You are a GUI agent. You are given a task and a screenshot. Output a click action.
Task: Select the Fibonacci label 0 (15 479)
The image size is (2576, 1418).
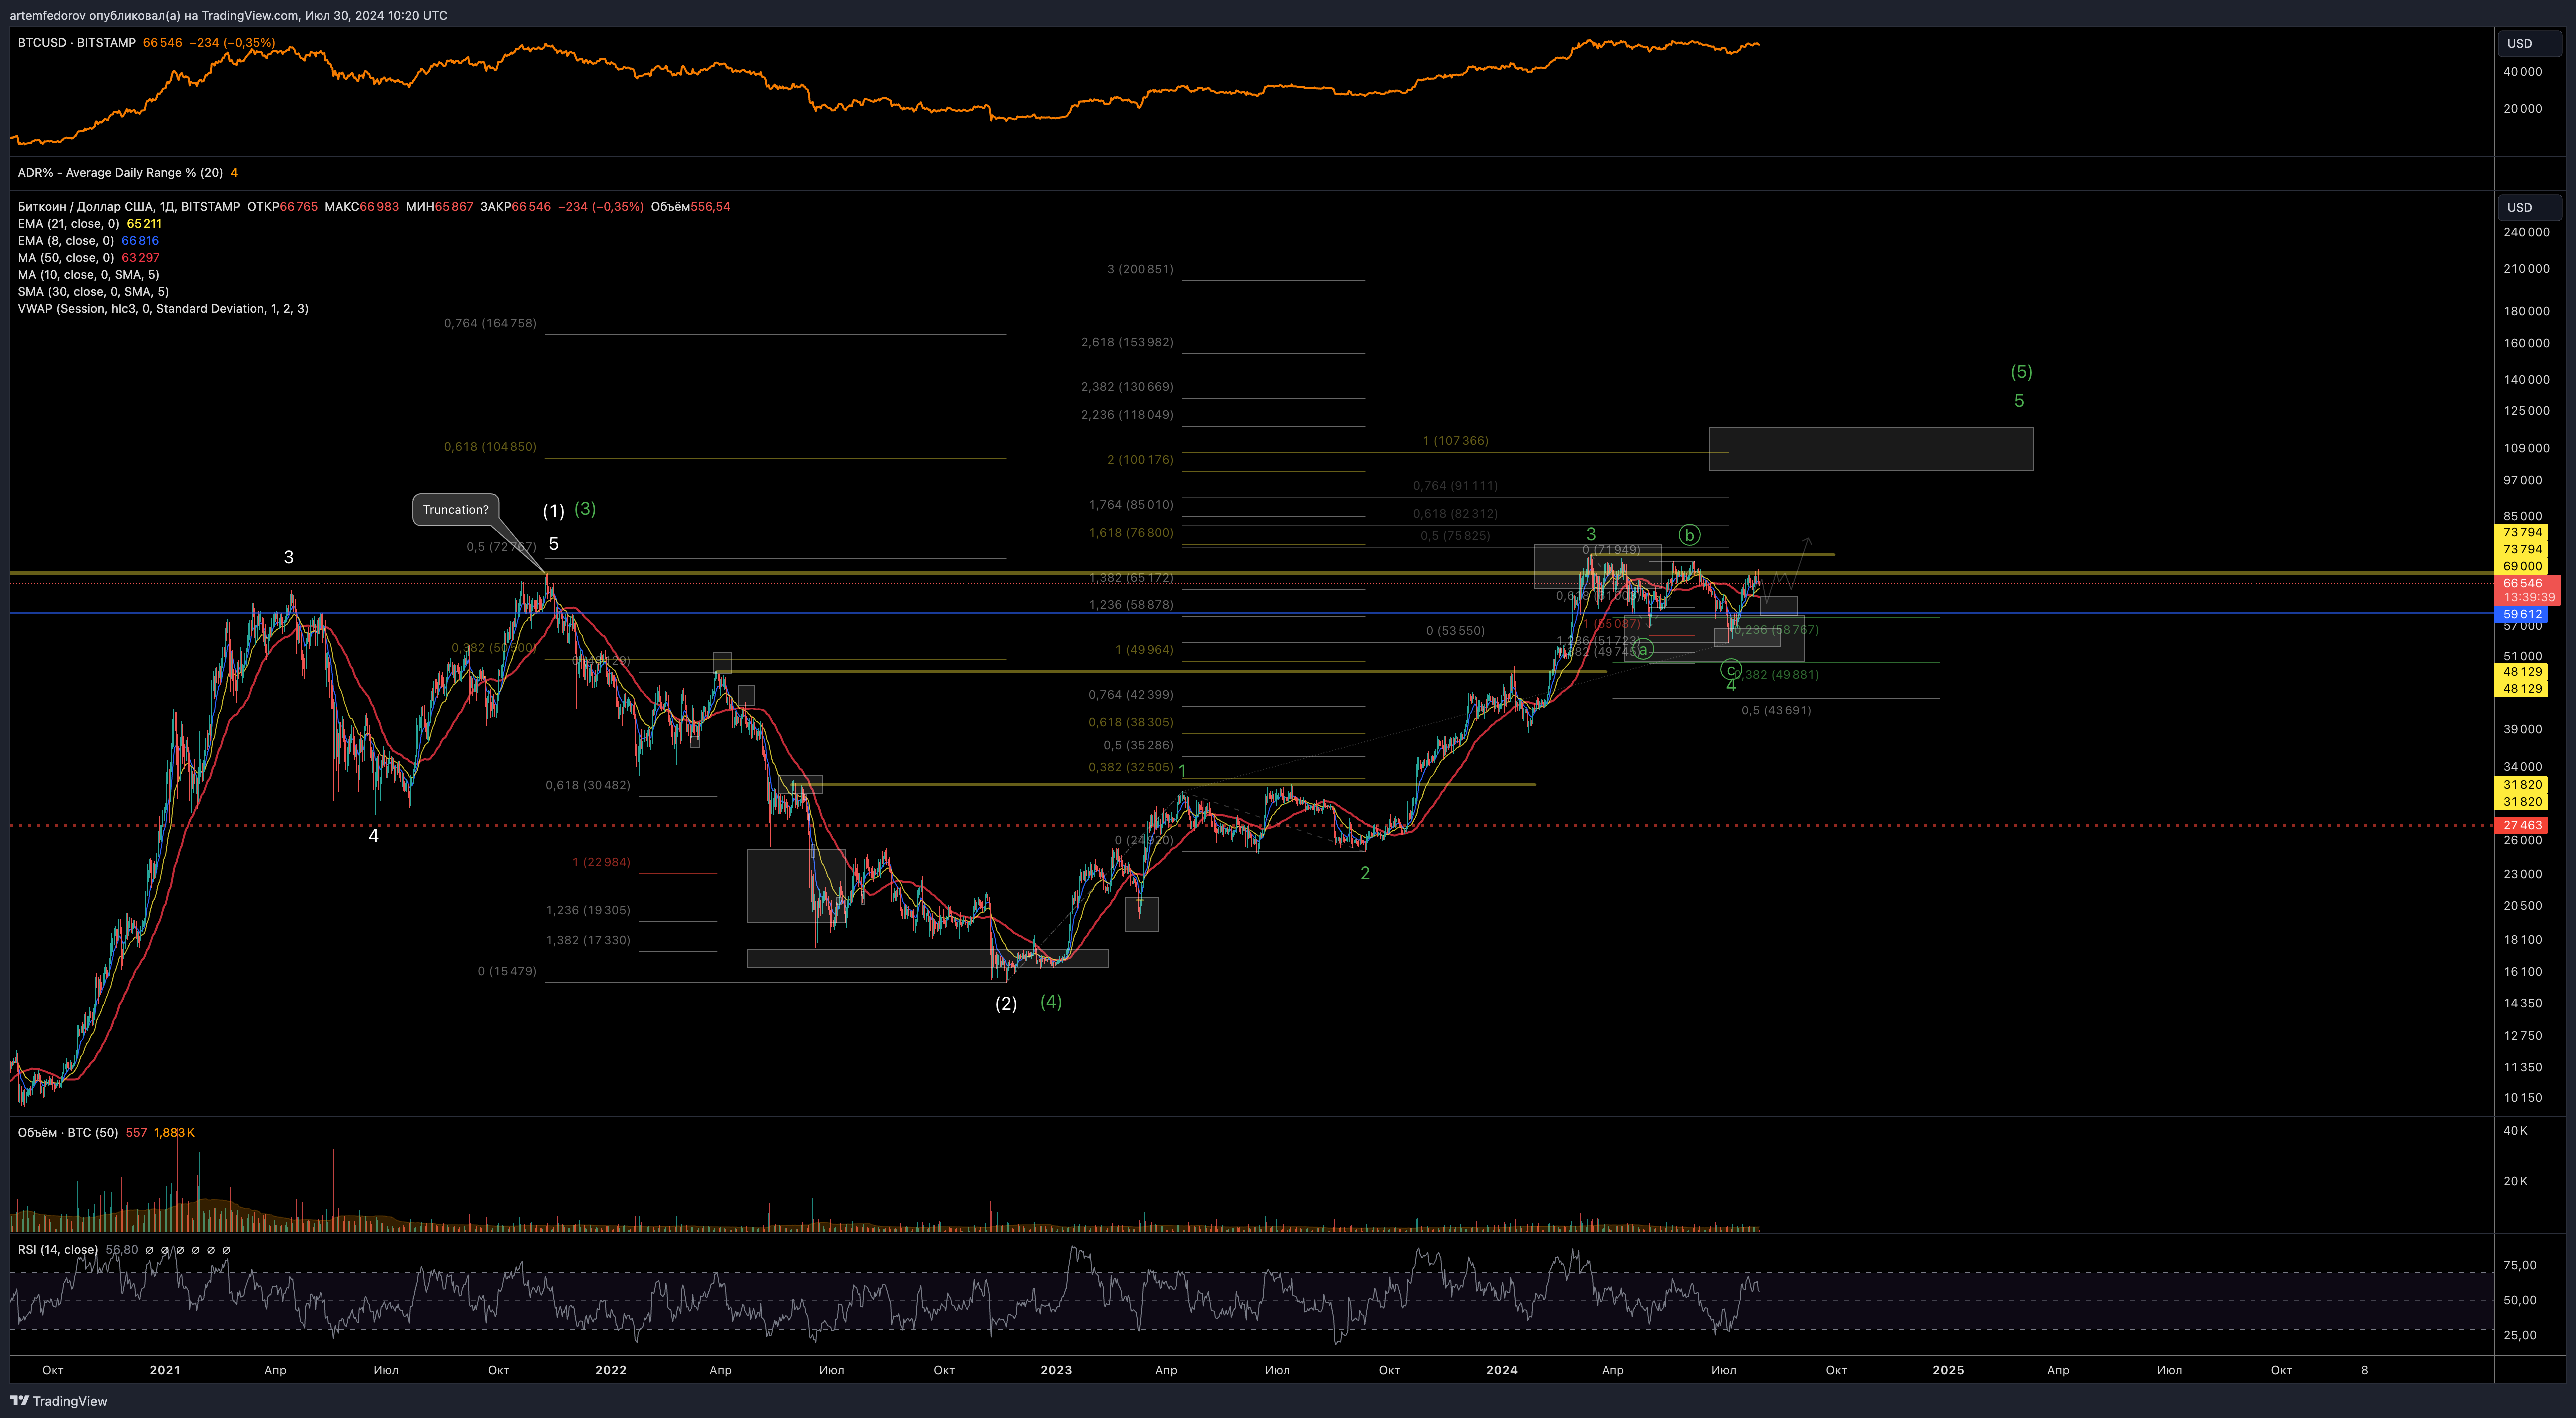point(507,972)
